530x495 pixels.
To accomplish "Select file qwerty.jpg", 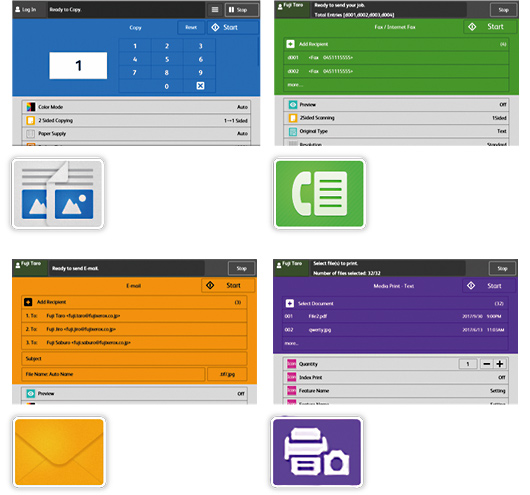I will tap(395, 330).
